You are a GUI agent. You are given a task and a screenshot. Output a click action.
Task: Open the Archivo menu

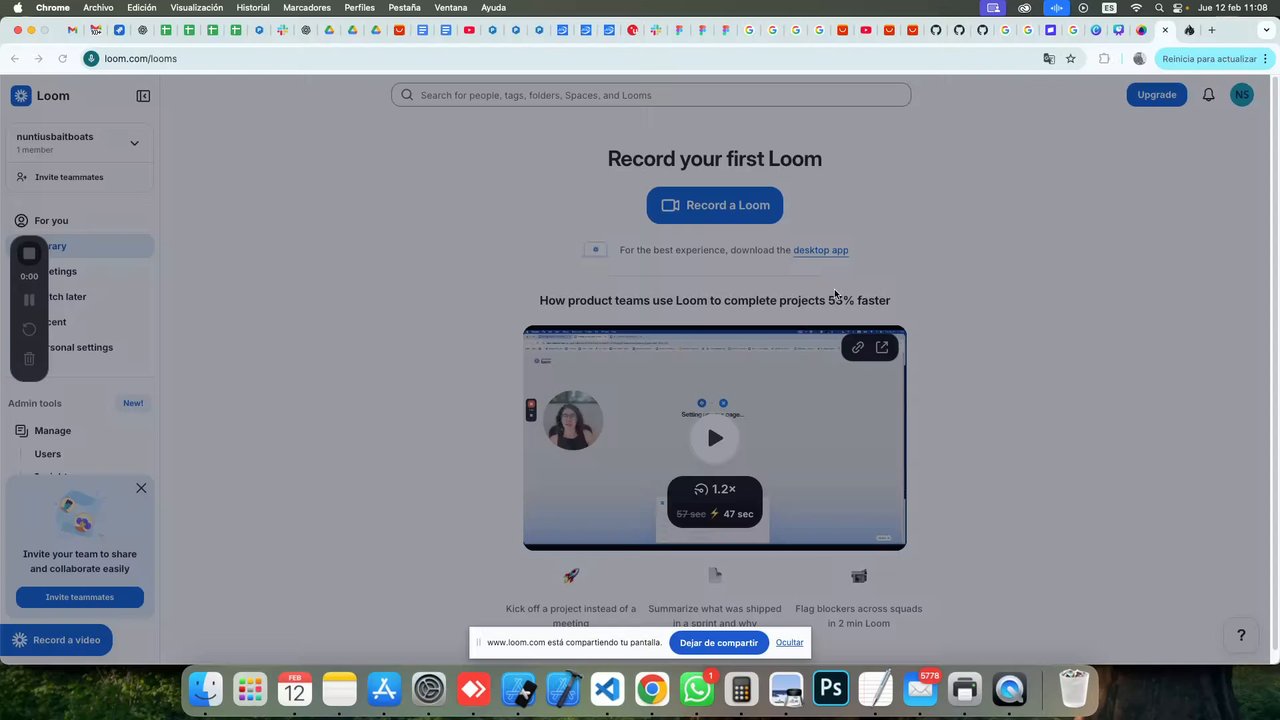[98, 7]
